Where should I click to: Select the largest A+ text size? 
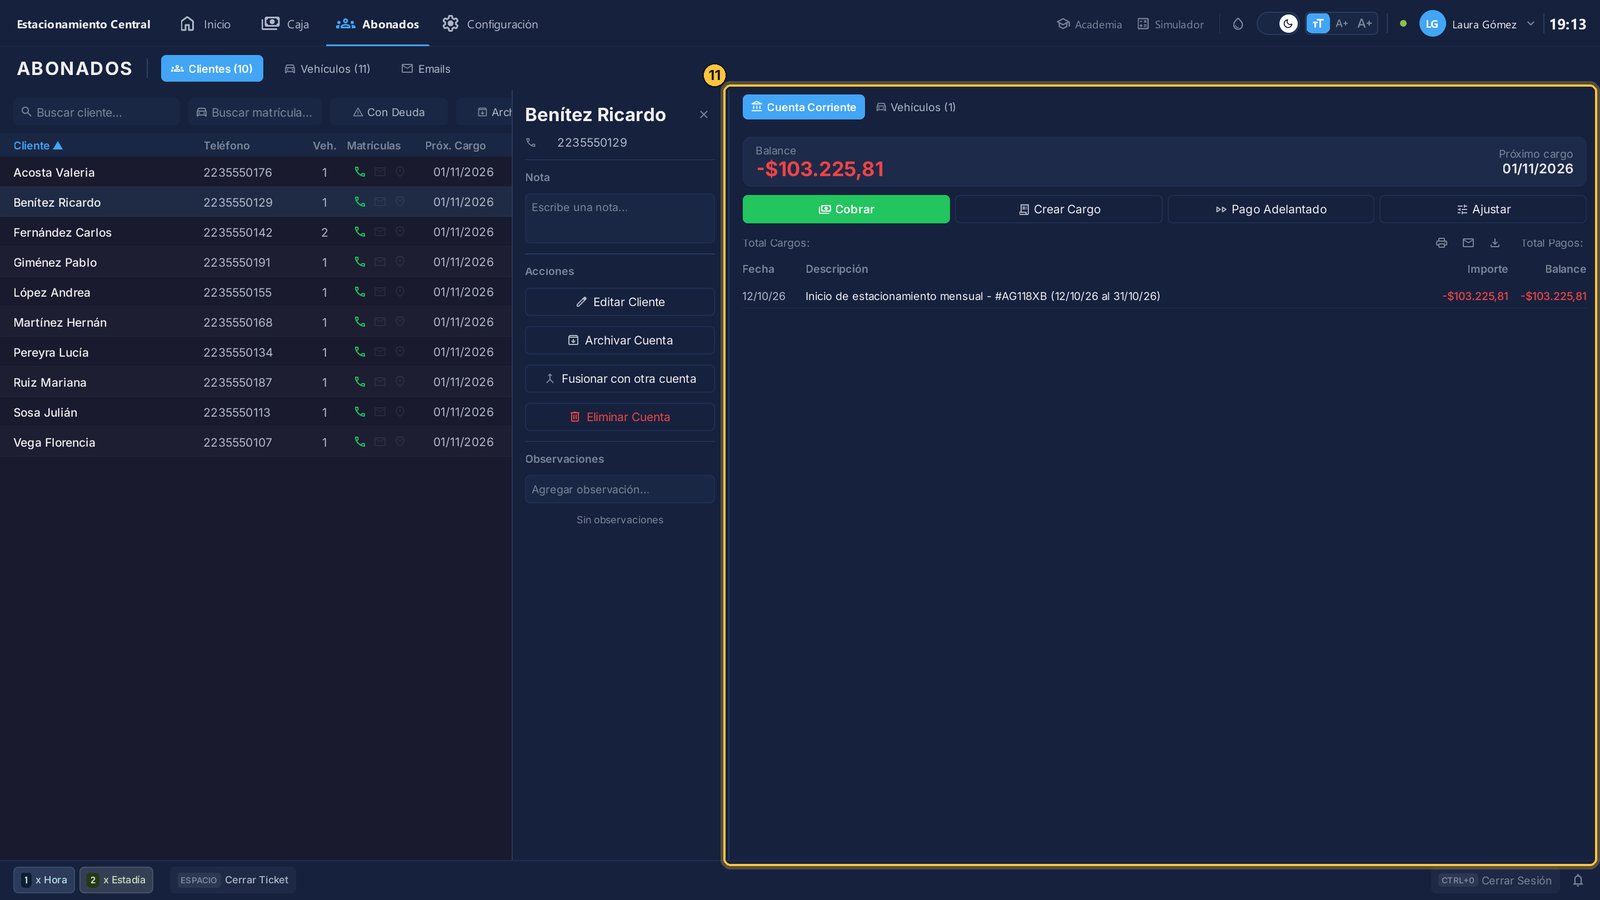[x=1365, y=24]
